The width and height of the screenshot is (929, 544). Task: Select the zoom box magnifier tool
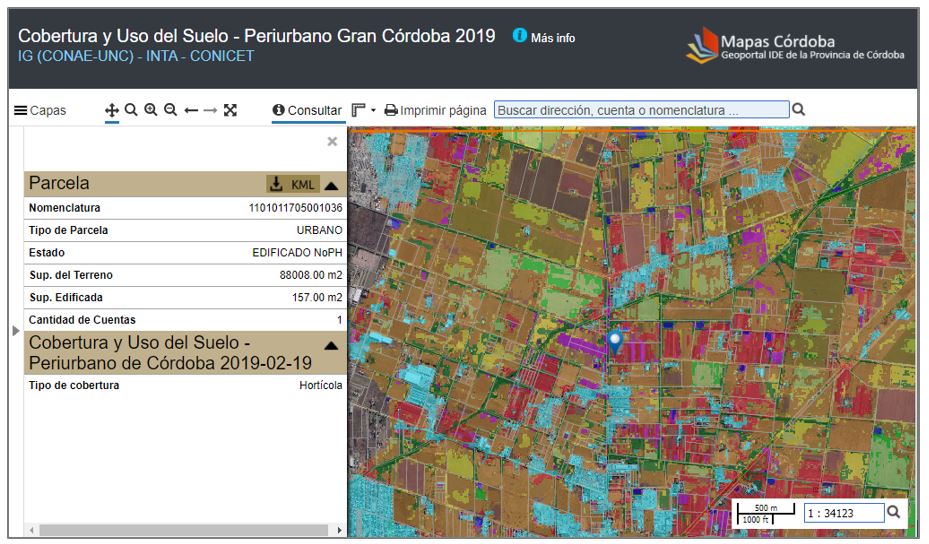tap(131, 110)
